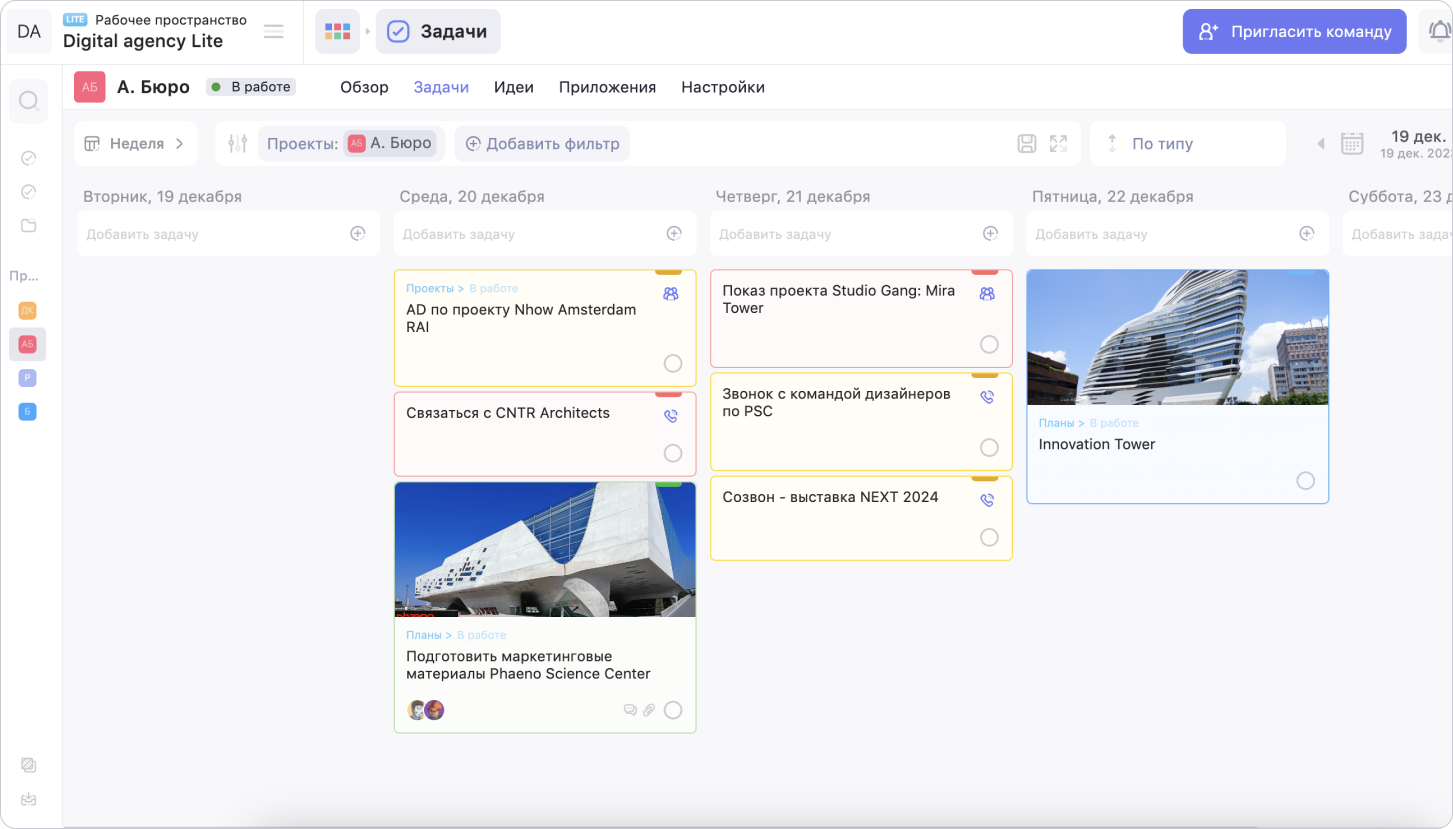Viewport: 1453px width, 829px height.
Task: Go to the Настройки tab
Action: tap(723, 87)
